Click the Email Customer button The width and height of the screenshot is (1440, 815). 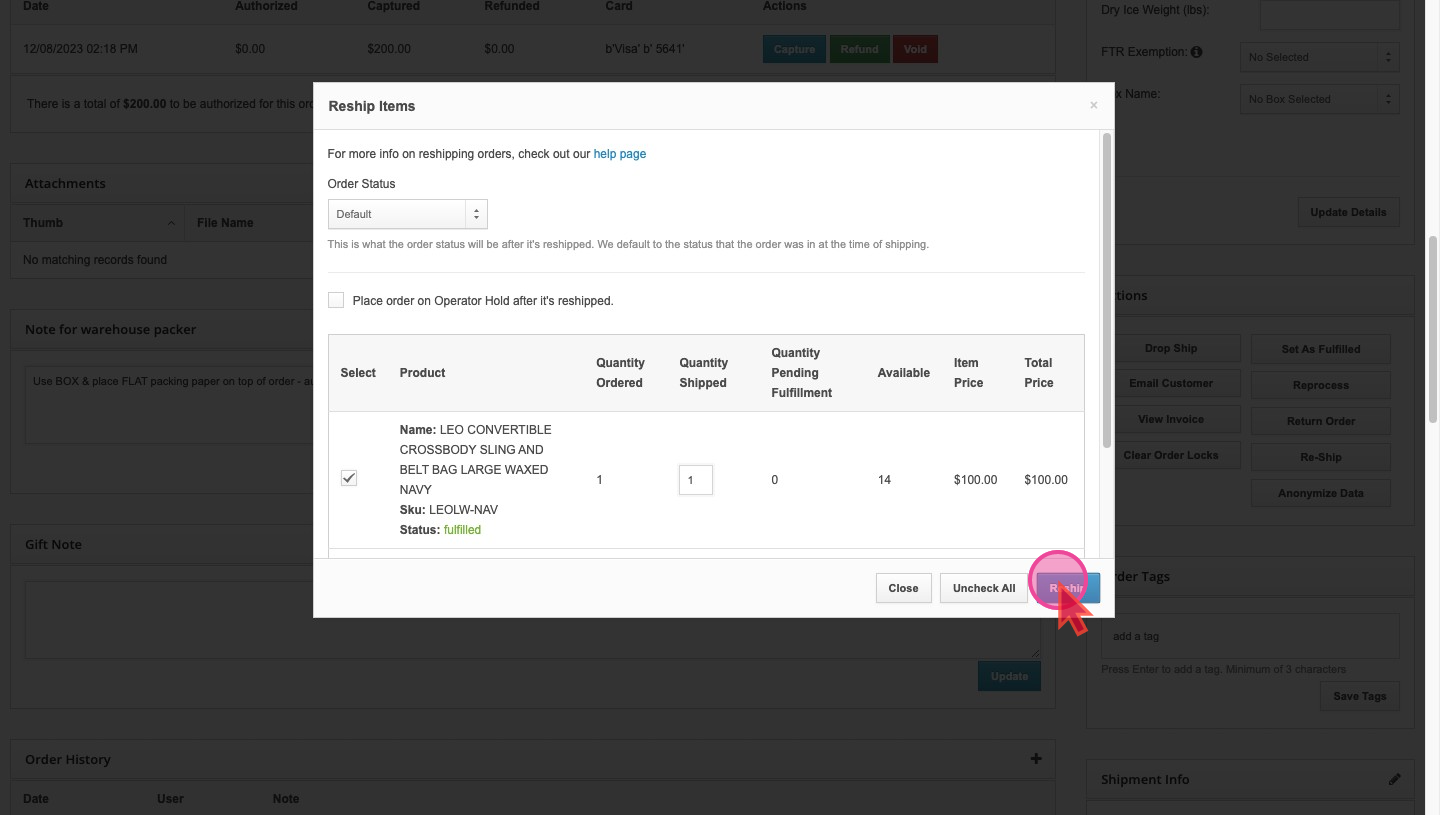point(1171,383)
